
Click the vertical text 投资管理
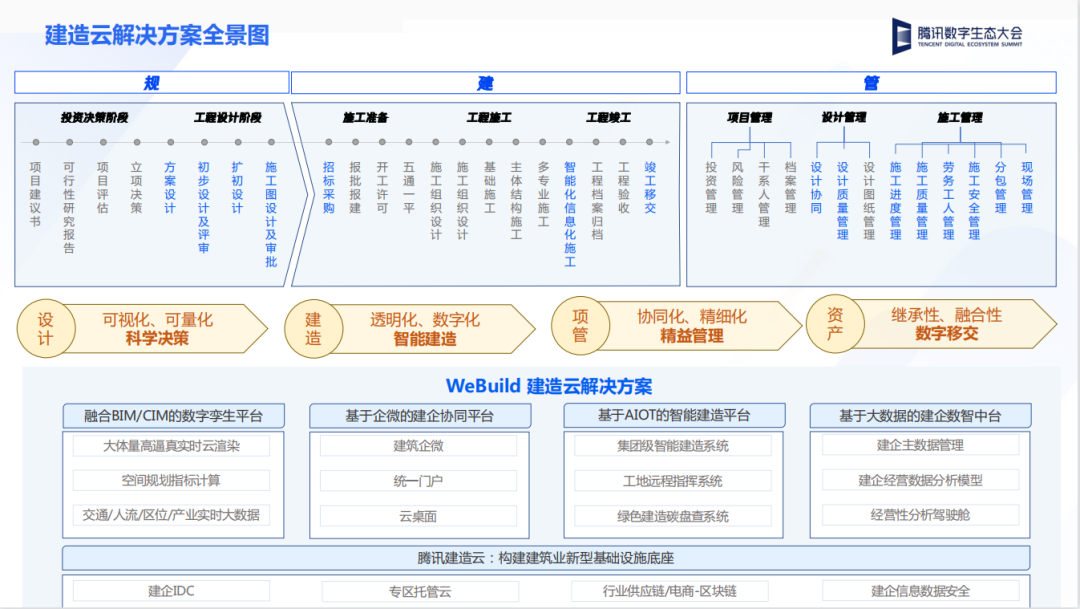[x=712, y=187]
